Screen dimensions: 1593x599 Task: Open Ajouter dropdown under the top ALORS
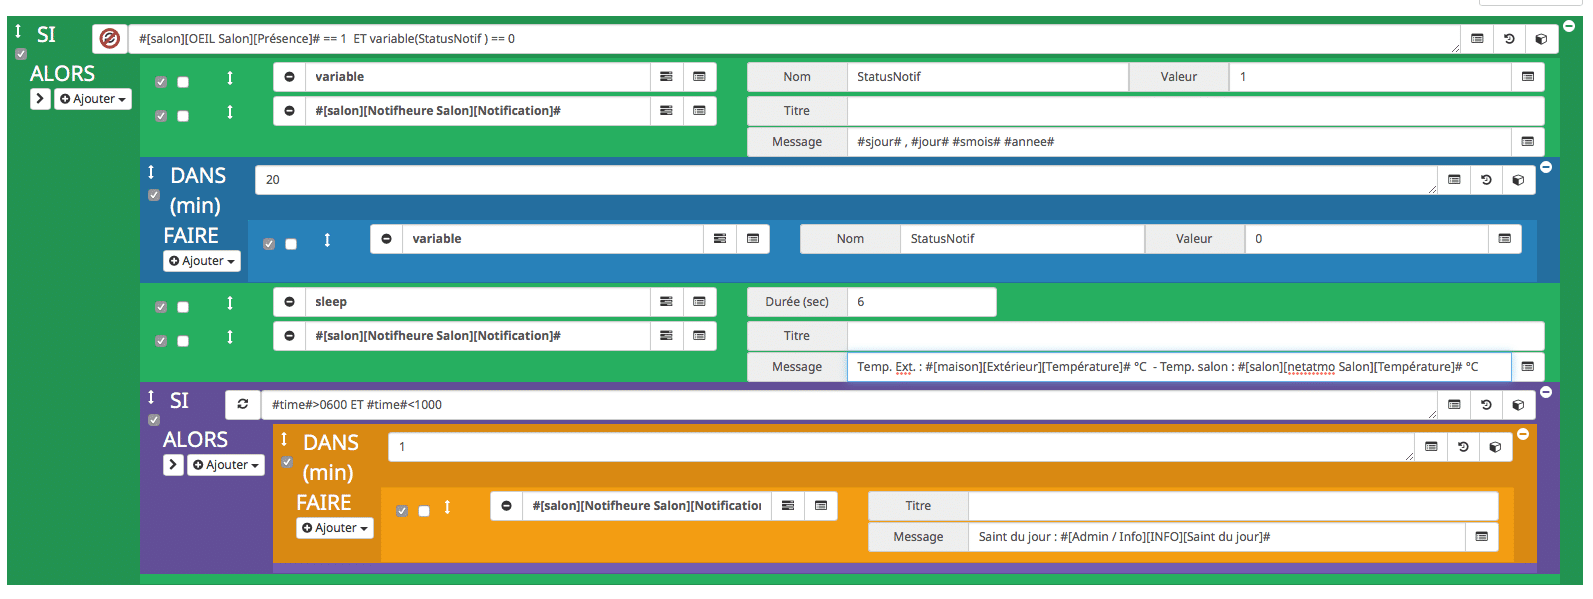[x=93, y=99]
